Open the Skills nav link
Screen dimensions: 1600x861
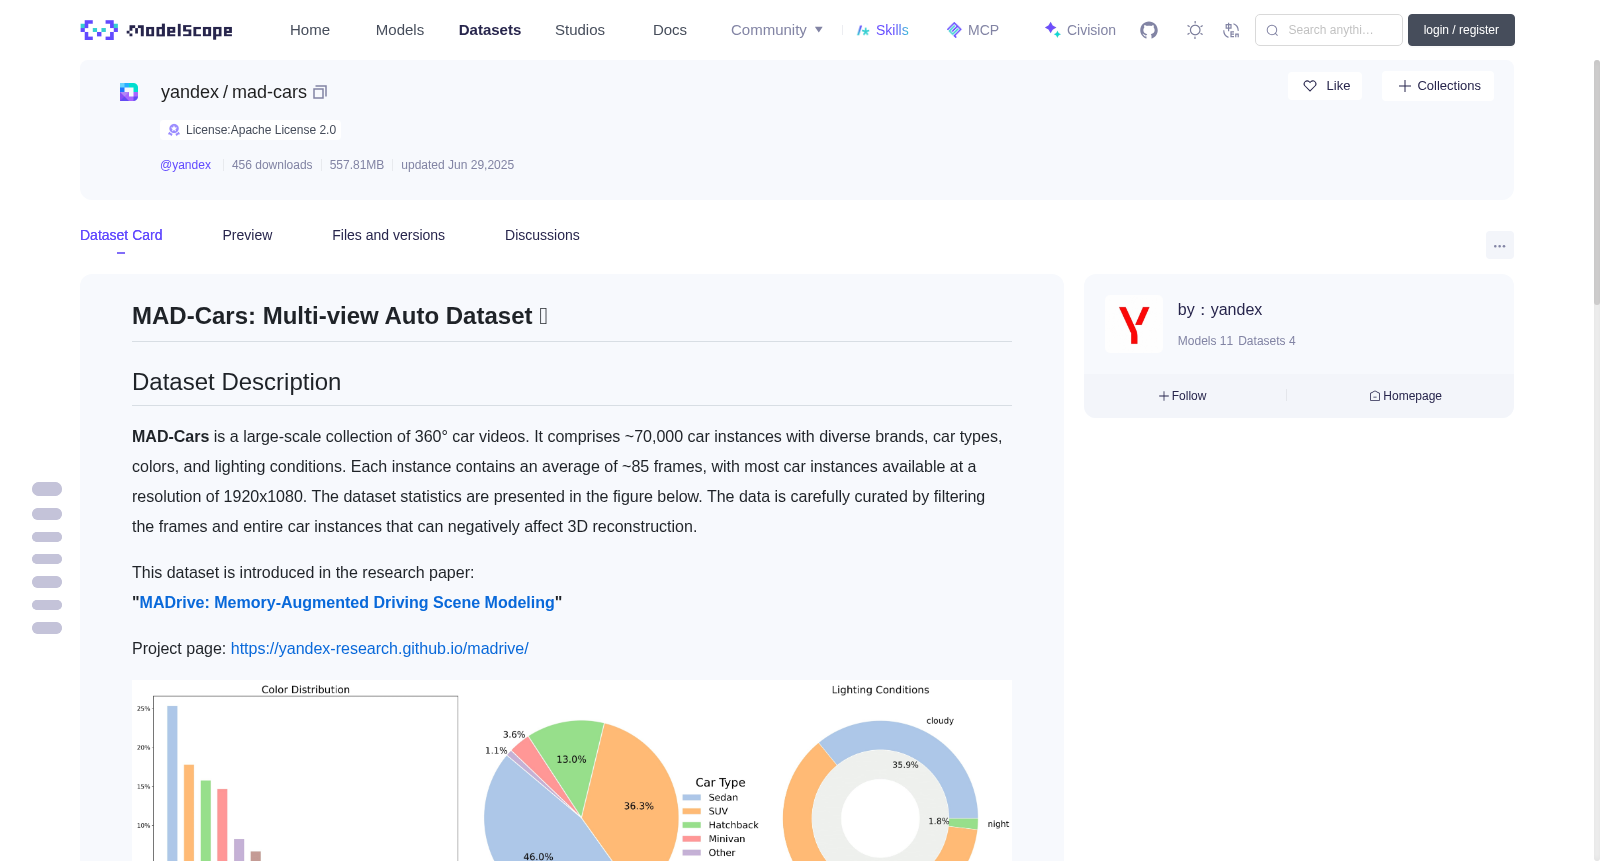[x=883, y=30]
